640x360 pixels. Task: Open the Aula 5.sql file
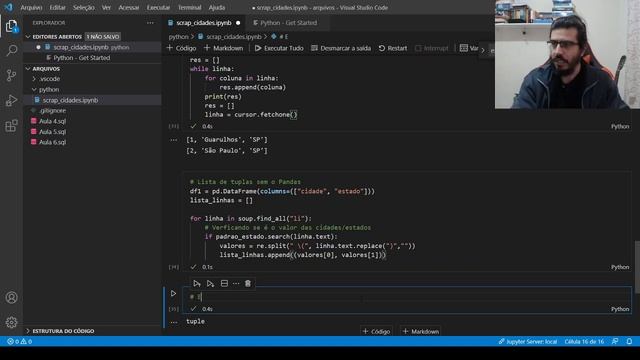coord(52,132)
